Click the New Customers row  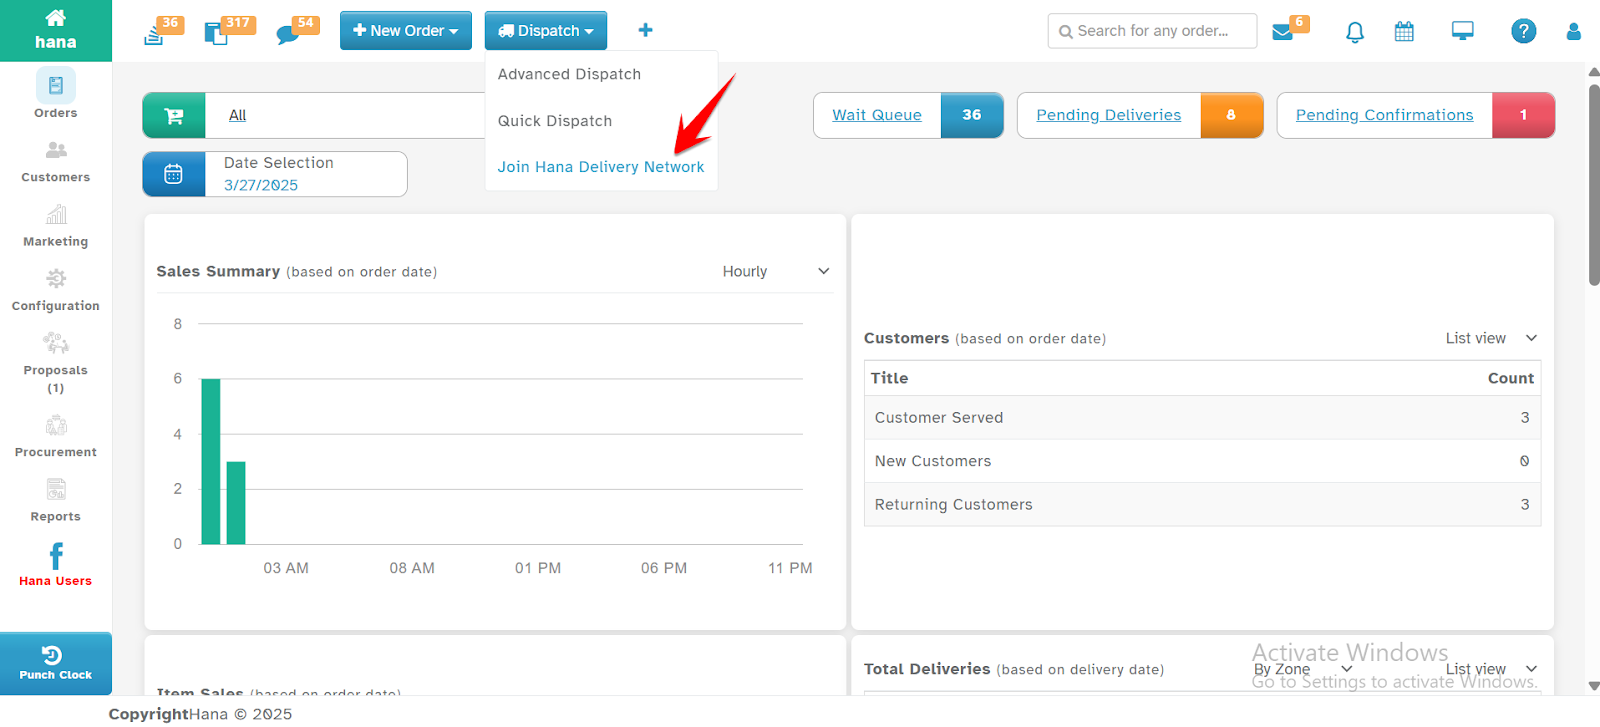point(1202,461)
